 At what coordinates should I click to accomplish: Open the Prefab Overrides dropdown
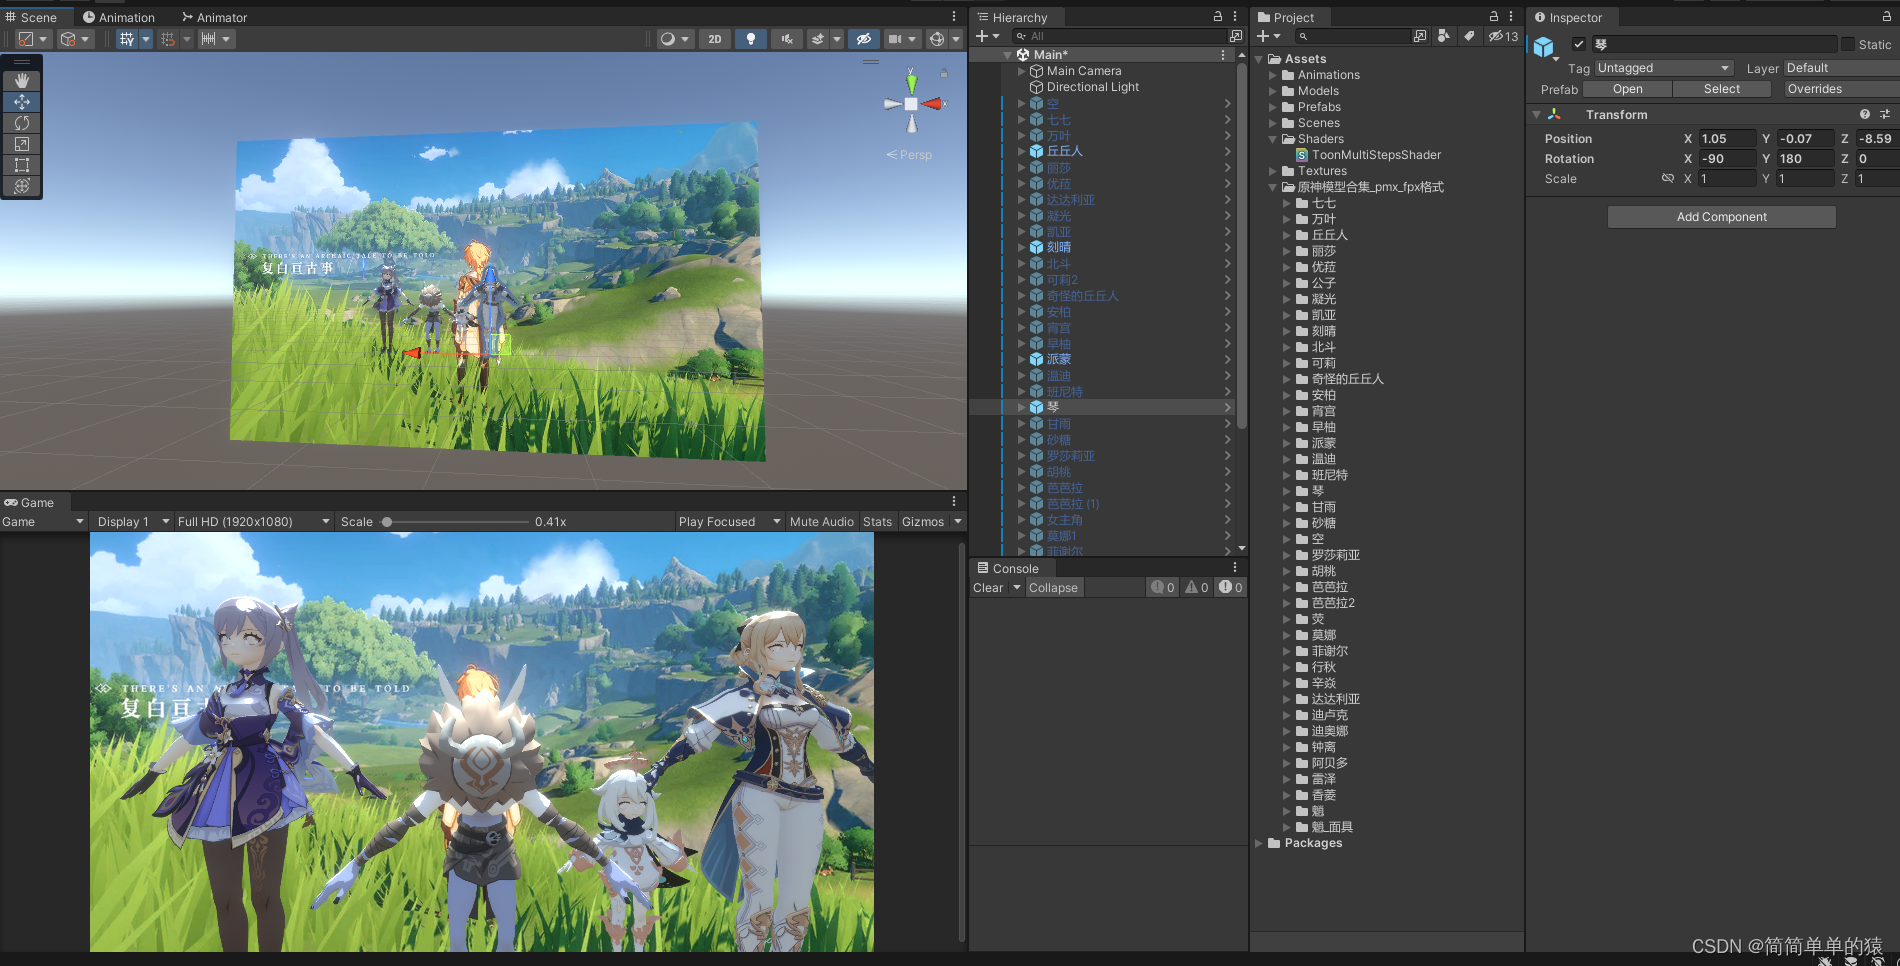click(x=1842, y=89)
